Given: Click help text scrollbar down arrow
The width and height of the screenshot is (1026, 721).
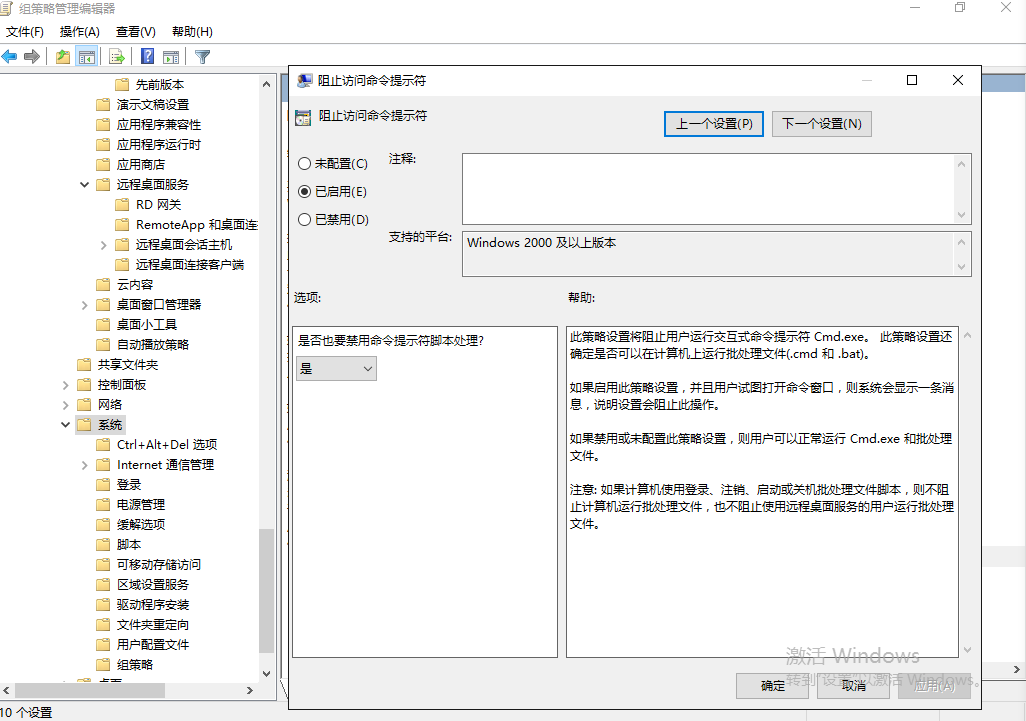Looking at the screenshot, I should (x=967, y=650).
